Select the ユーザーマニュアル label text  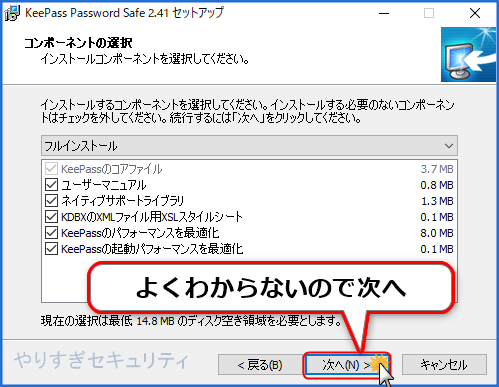tap(104, 185)
